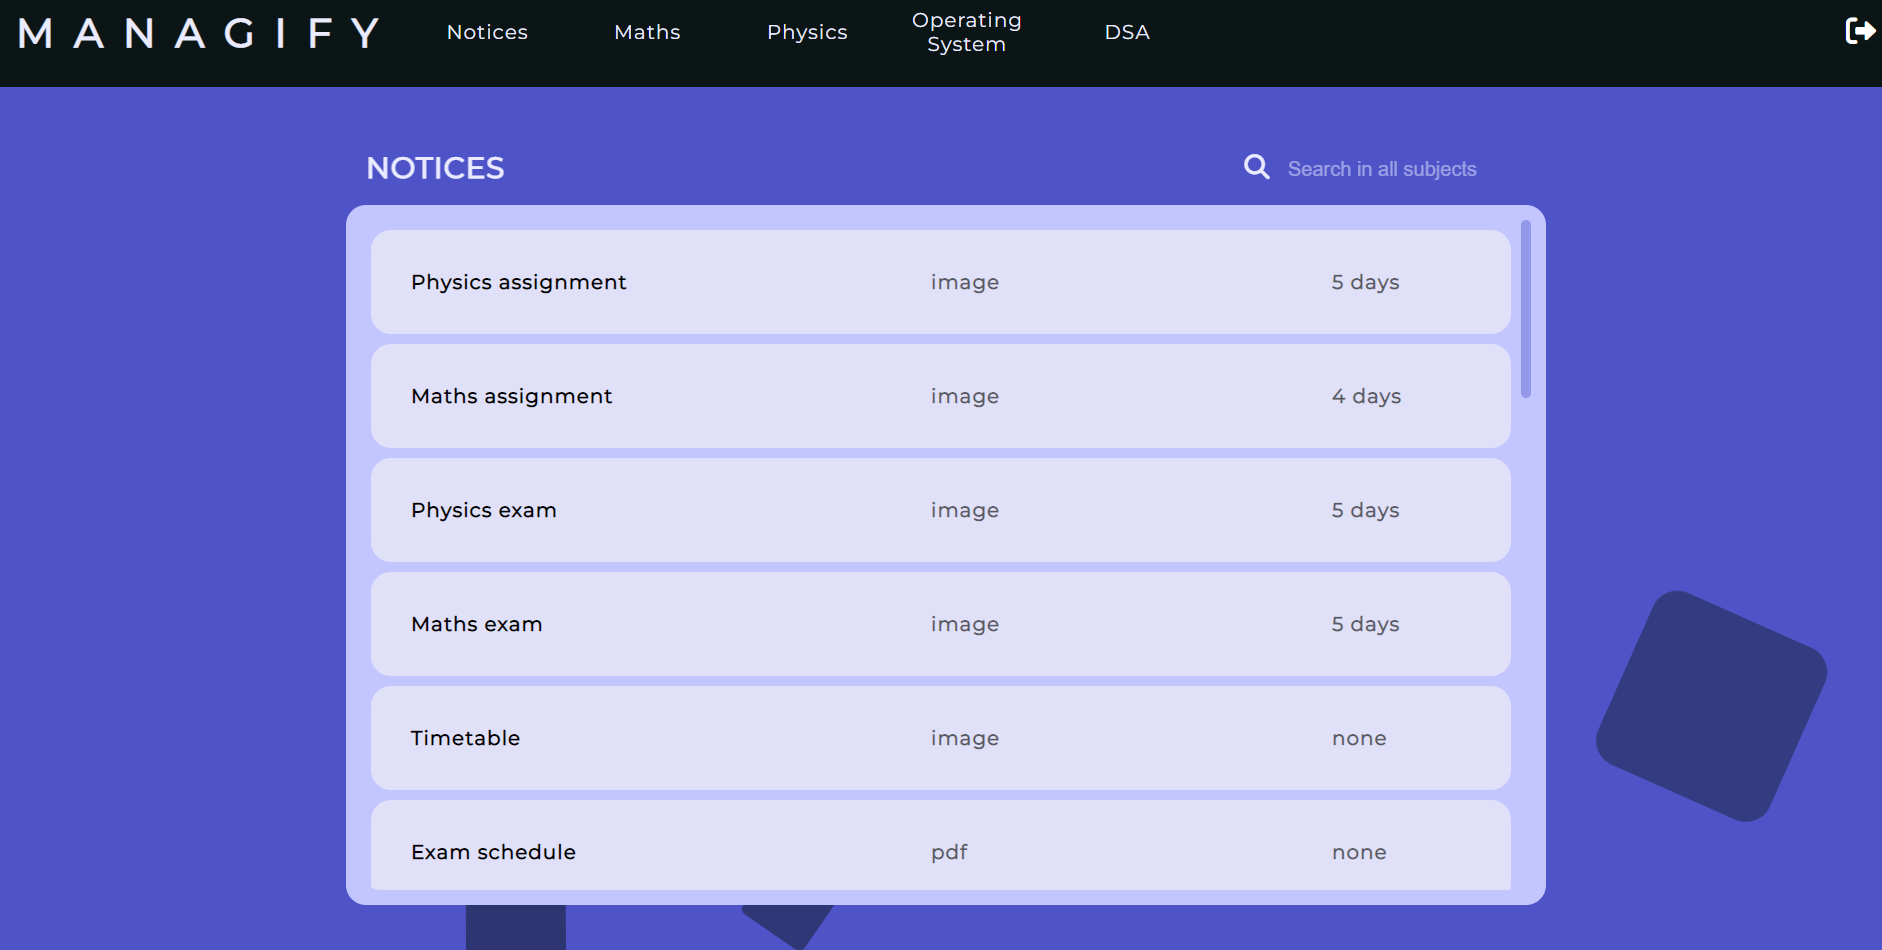Navigate to the Operating System section
The image size is (1882, 950).
pos(966,31)
